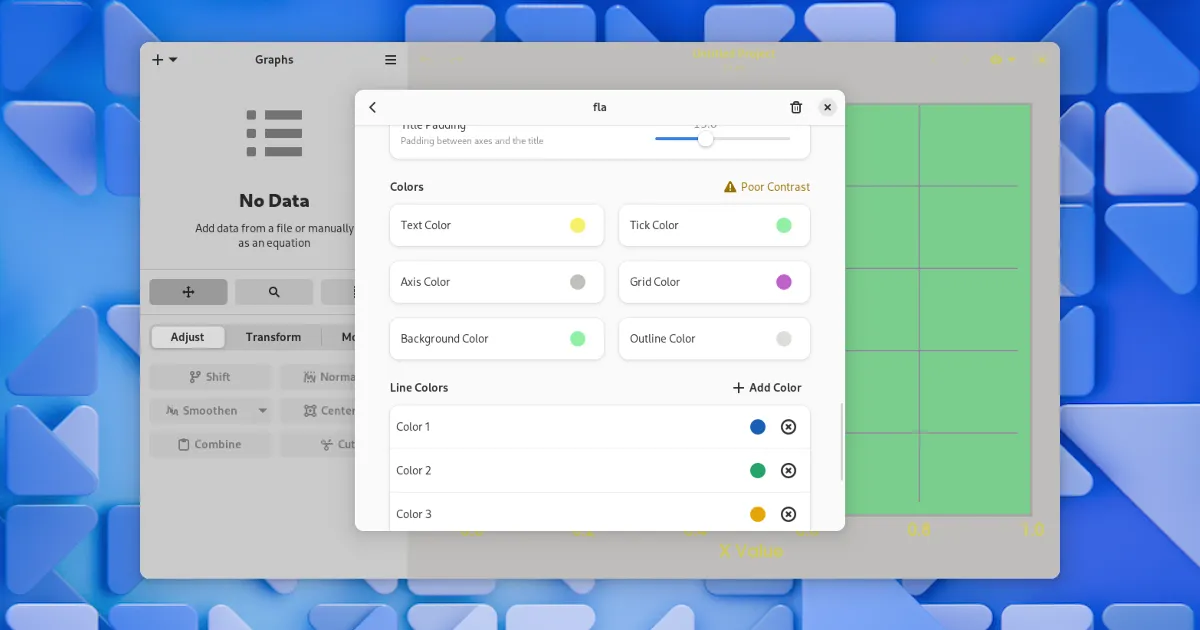Open the hamburger menu in Graphs sidebar
The height and width of the screenshot is (630, 1200).
[390, 60]
